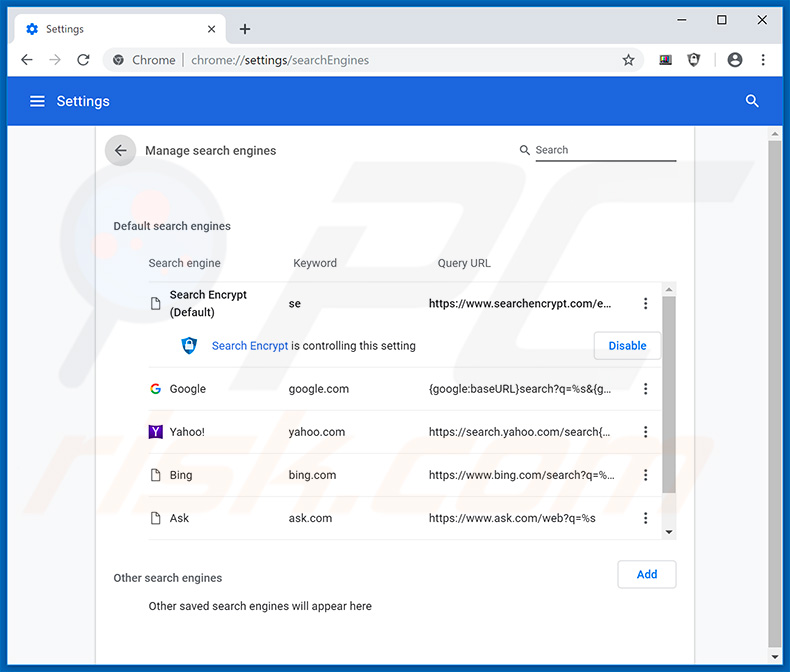The image size is (790, 672).
Task: Maximize the Chrome window
Action: (721, 20)
